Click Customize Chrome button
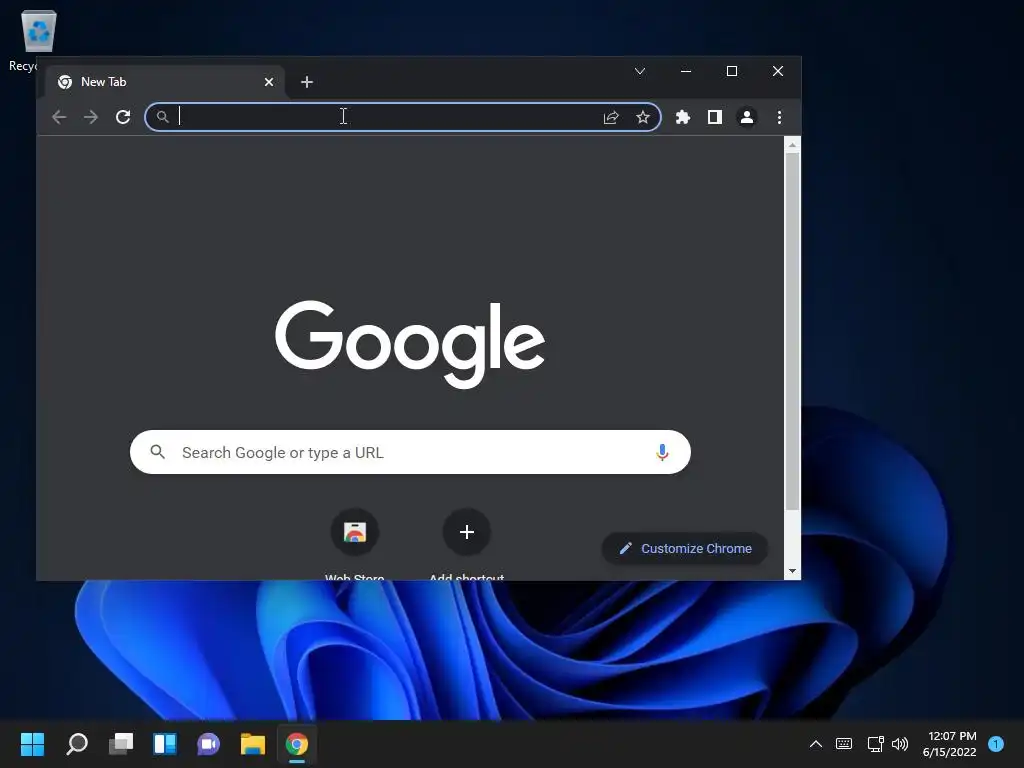 point(684,549)
